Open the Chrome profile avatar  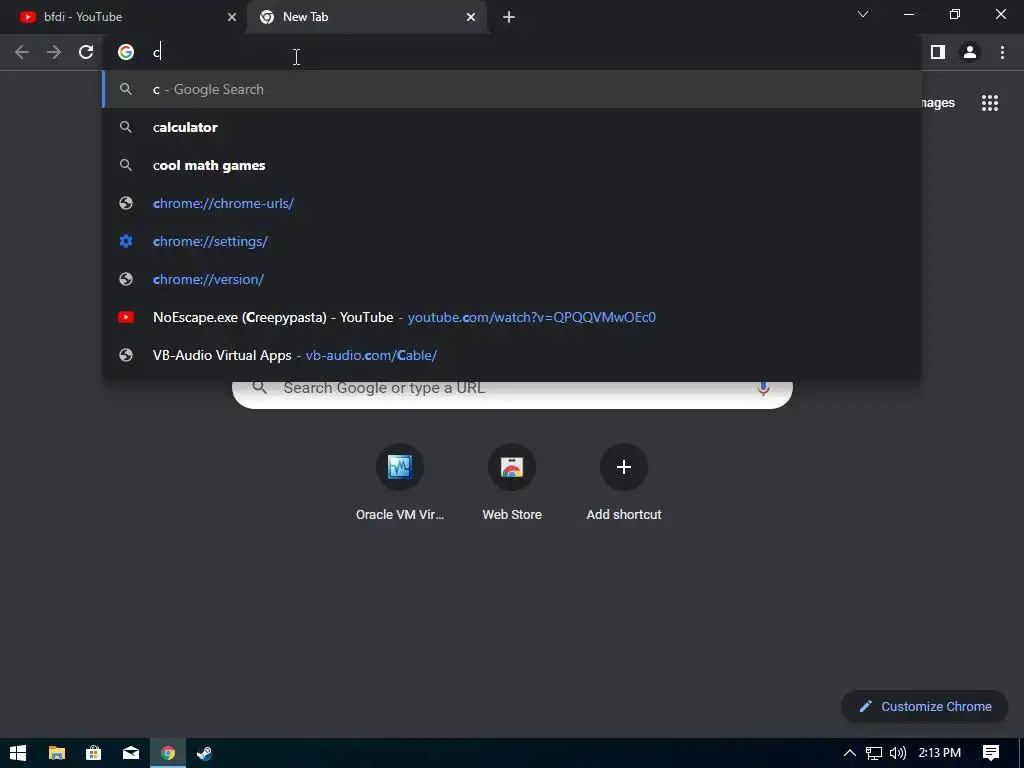coord(970,52)
